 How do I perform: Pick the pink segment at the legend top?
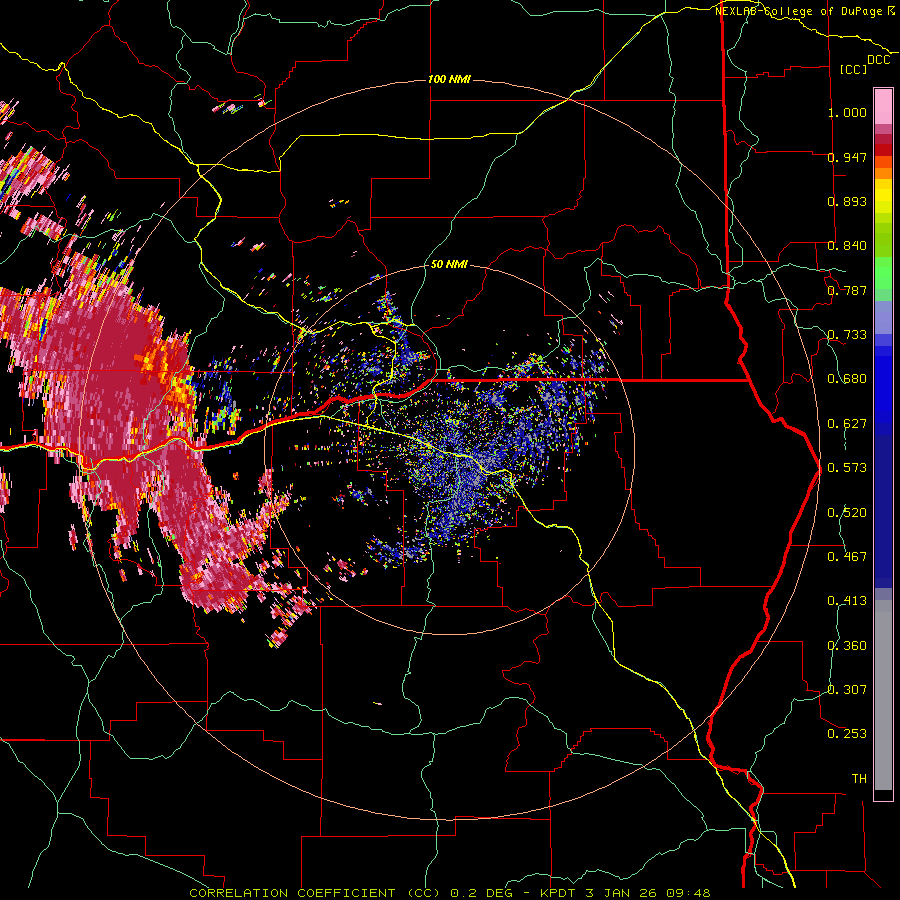[x=883, y=106]
